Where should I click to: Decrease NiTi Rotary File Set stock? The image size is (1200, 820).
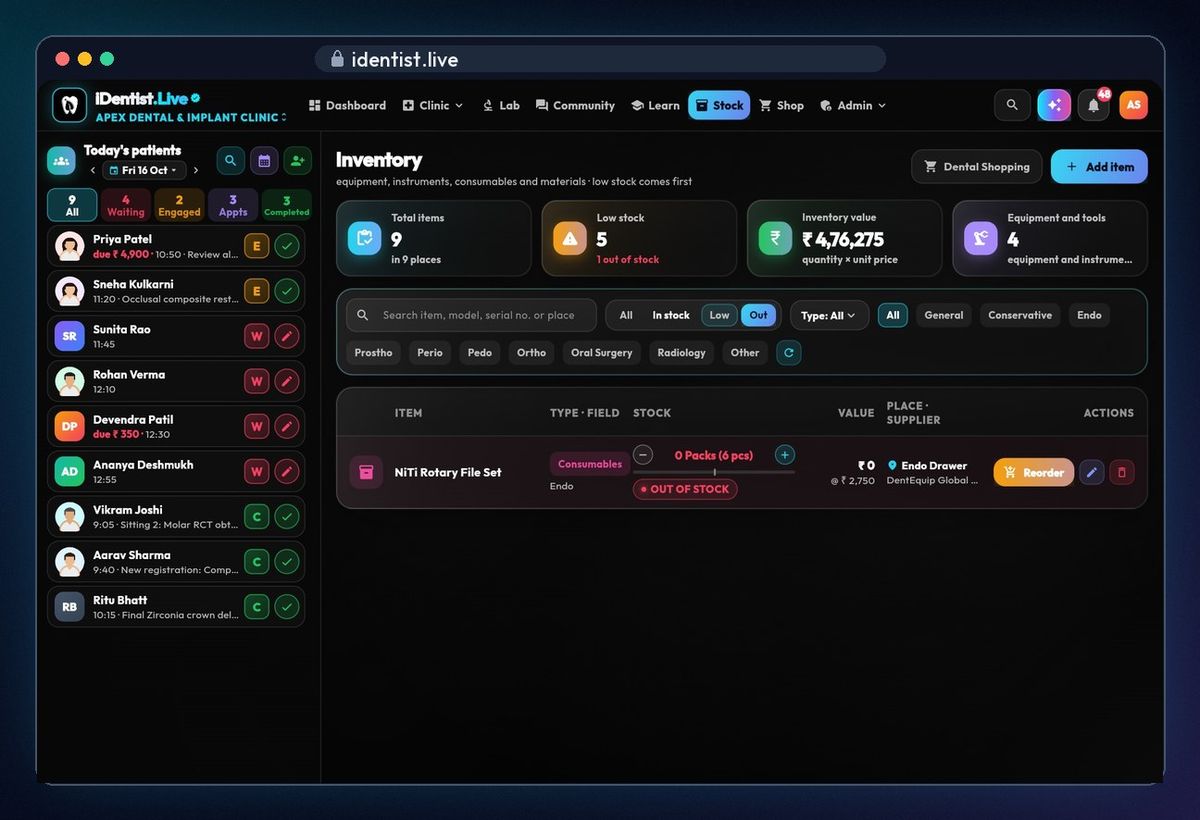click(x=643, y=455)
